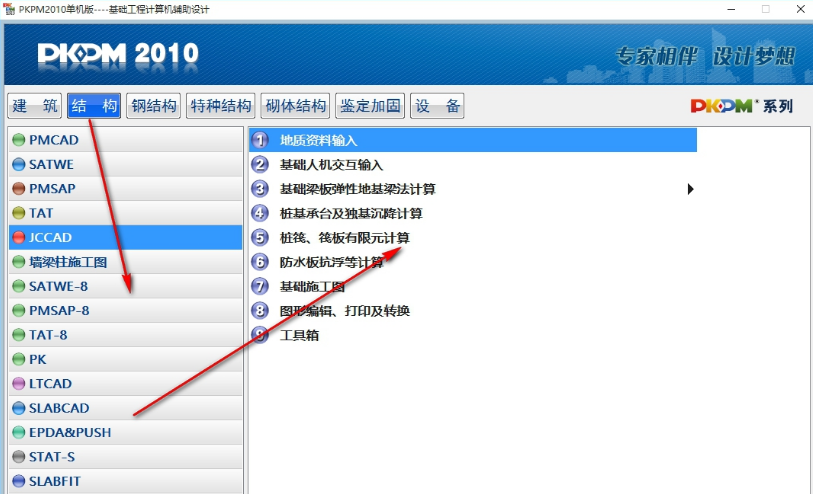Click number 1 icon for 地质资料输入
813x494 pixels.
(260, 140)
